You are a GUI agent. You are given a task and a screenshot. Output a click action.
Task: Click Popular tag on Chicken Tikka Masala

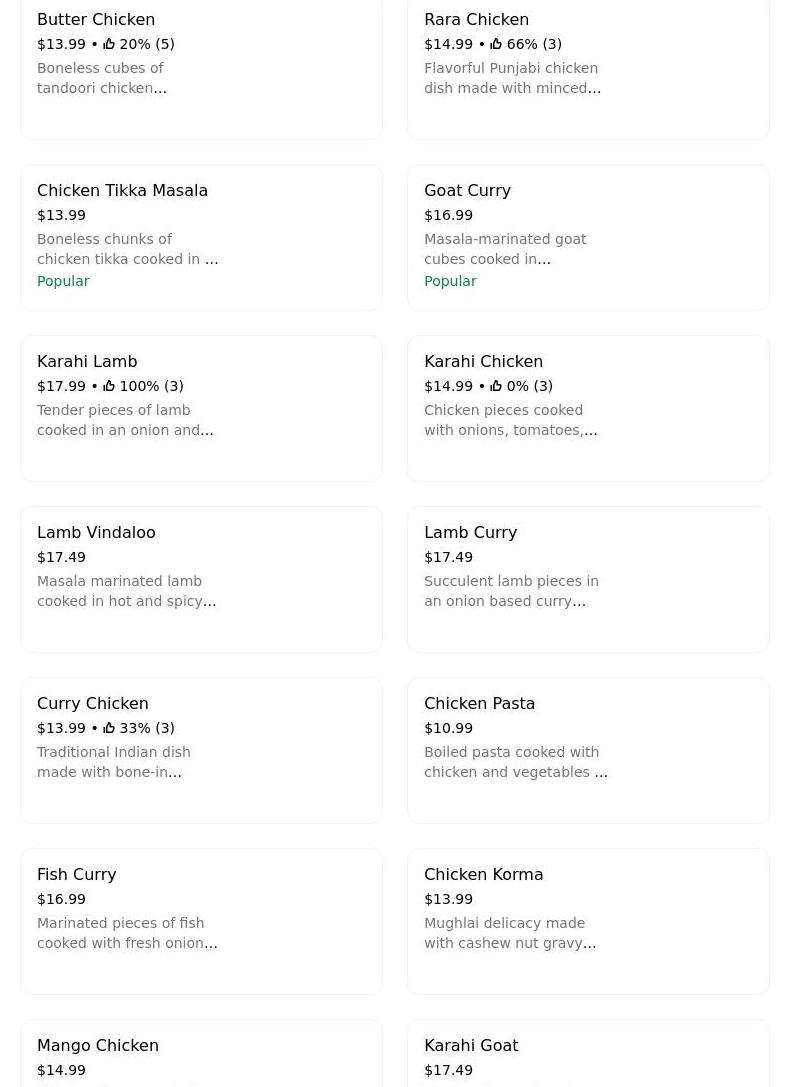(63, 281)
